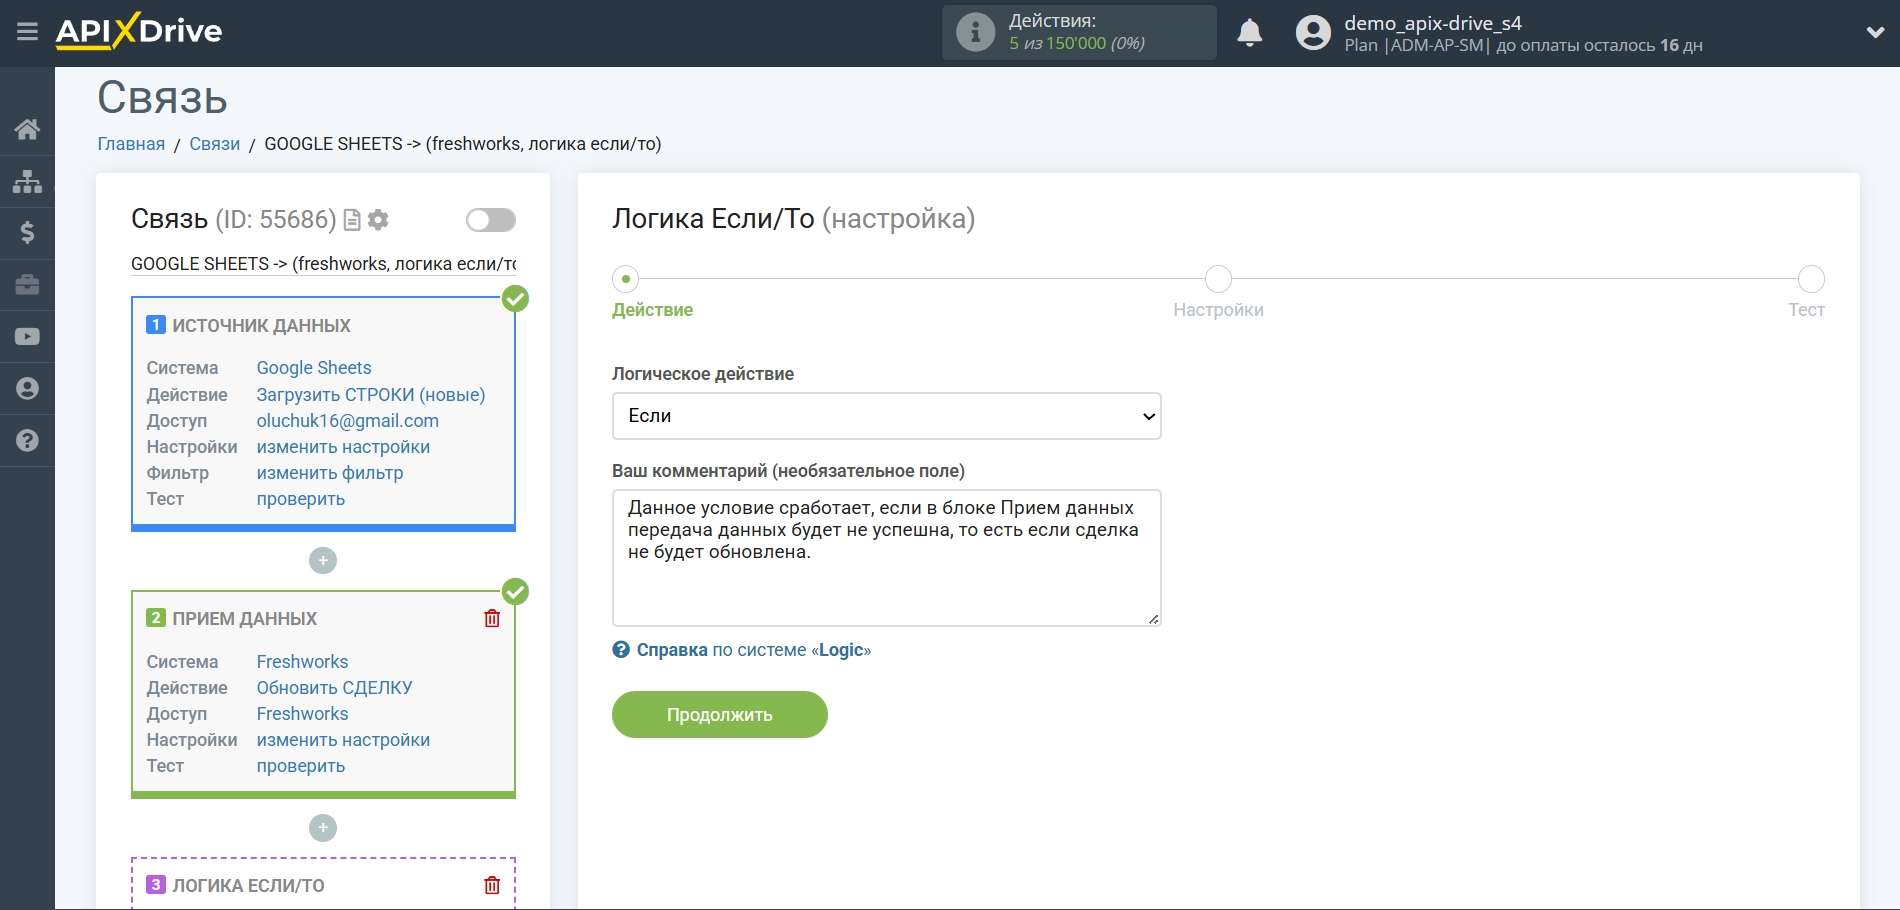Open the connections sitemap sidebar icon
1900x910 pixels.
tap(27, 181)
